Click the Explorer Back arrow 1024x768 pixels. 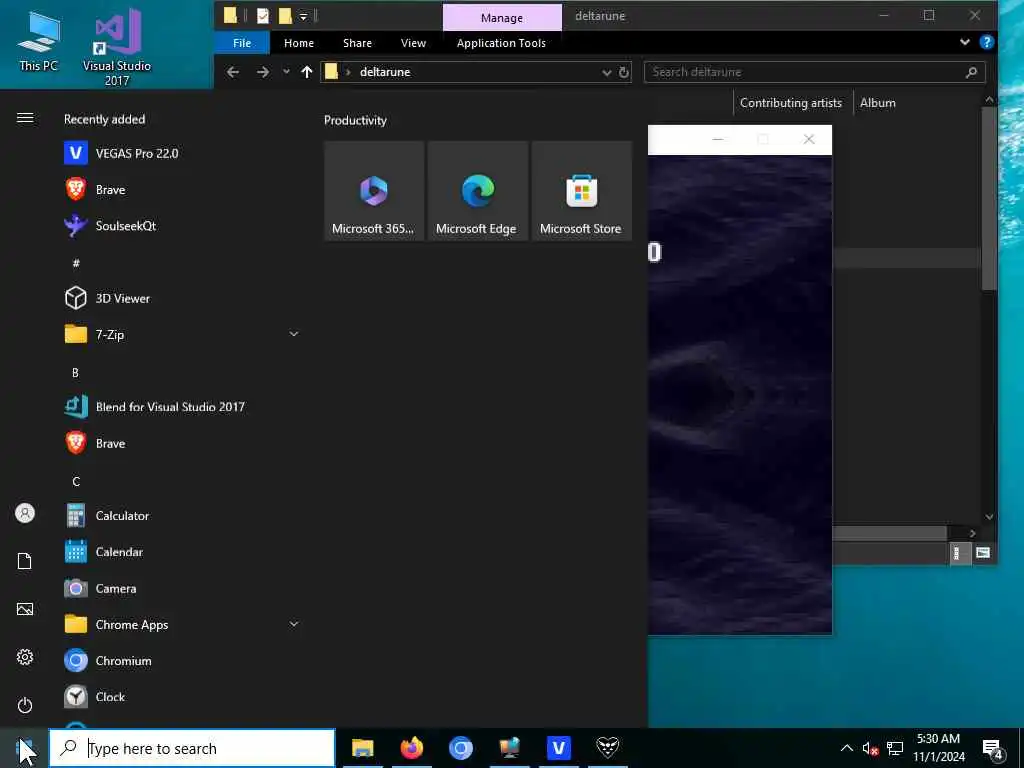(x=233, y=72)
